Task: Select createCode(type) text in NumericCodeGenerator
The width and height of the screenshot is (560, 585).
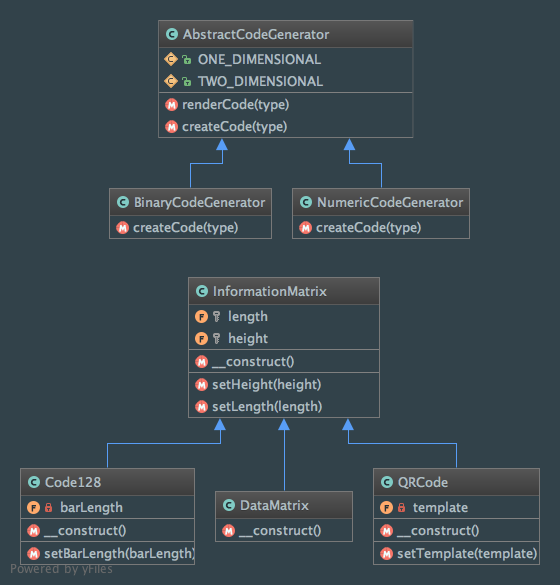Action: [369, 228]
